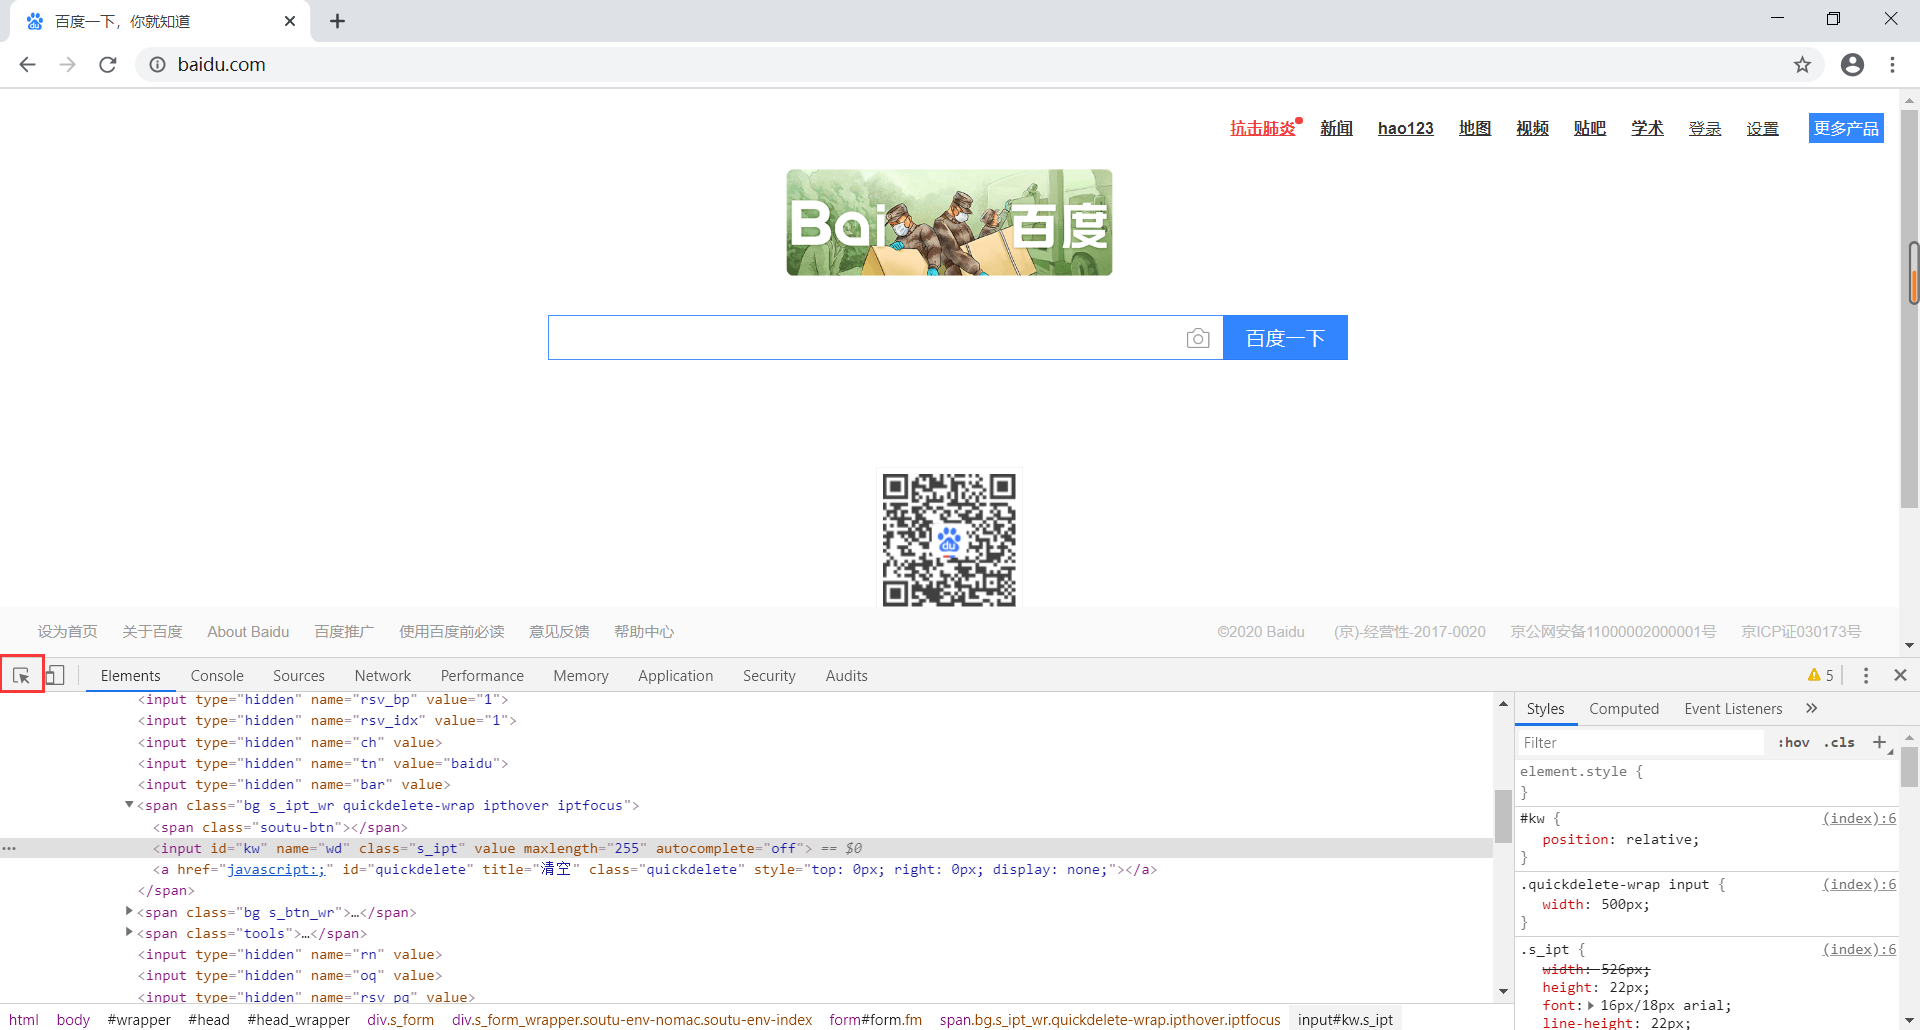Click the 更多产品 button
Screen dimensions: 1920x1030
pos(1846,128)
